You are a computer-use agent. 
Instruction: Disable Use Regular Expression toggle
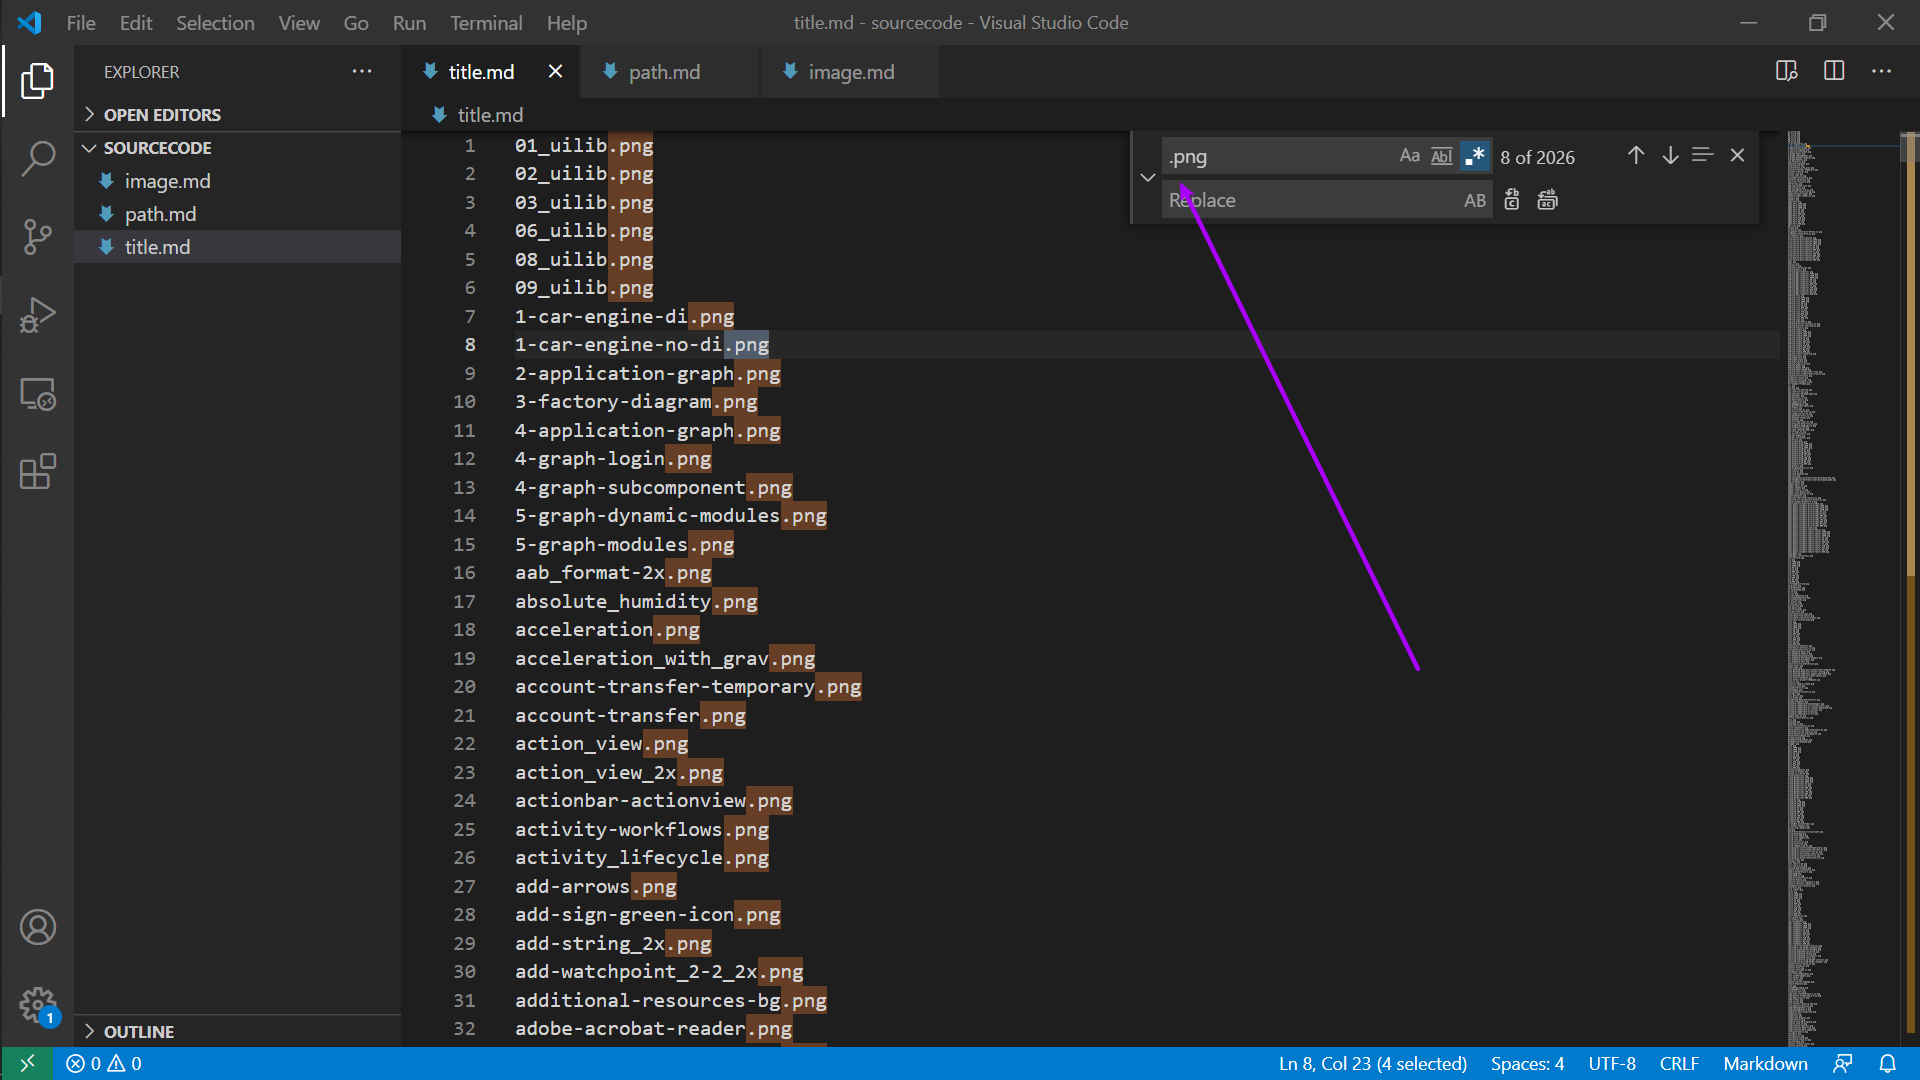[1474, 156]
